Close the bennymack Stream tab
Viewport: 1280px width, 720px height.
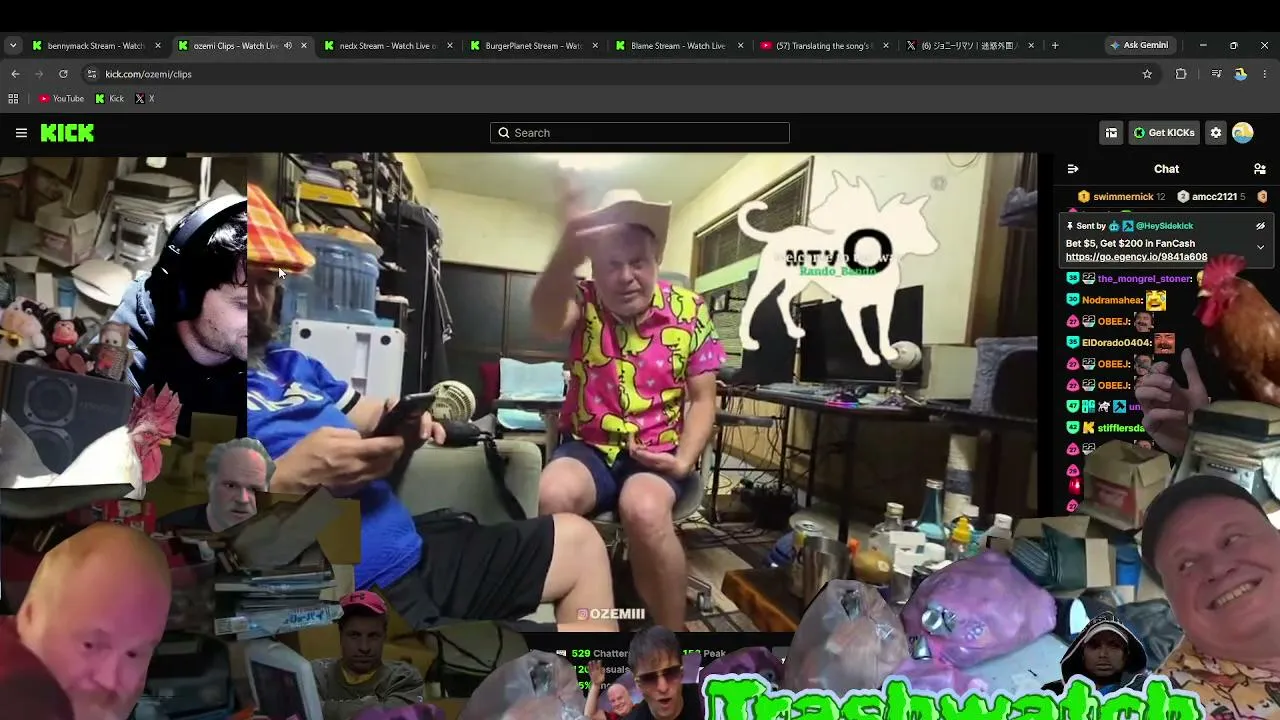[158, 45]
